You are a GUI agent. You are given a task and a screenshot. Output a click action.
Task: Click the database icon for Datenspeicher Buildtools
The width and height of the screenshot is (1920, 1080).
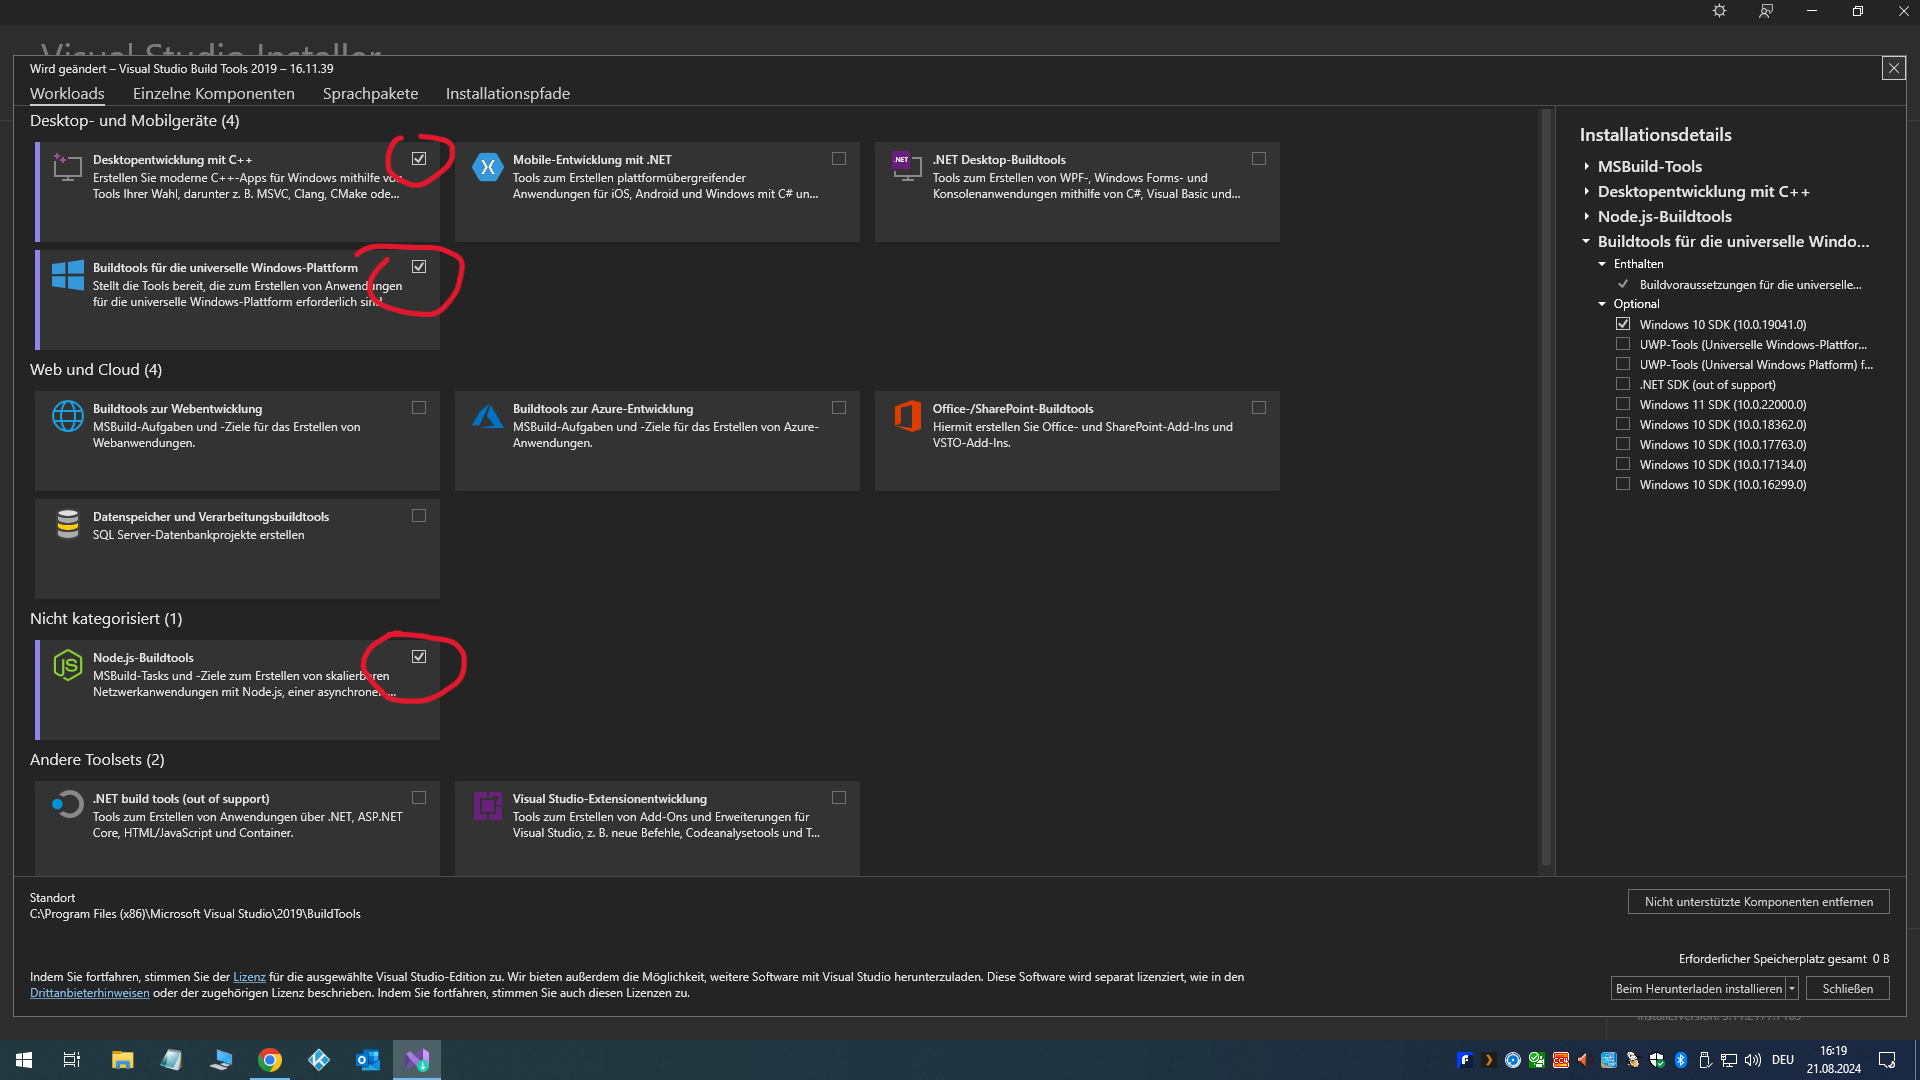pos(67,524)
